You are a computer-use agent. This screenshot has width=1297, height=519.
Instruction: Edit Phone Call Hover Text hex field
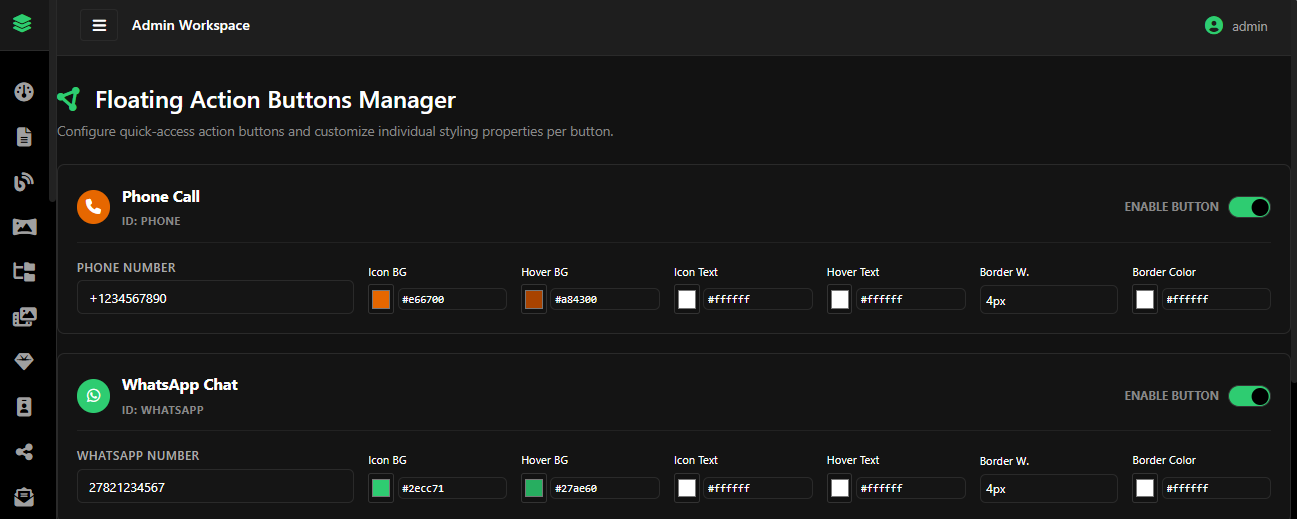pos(911,299)
